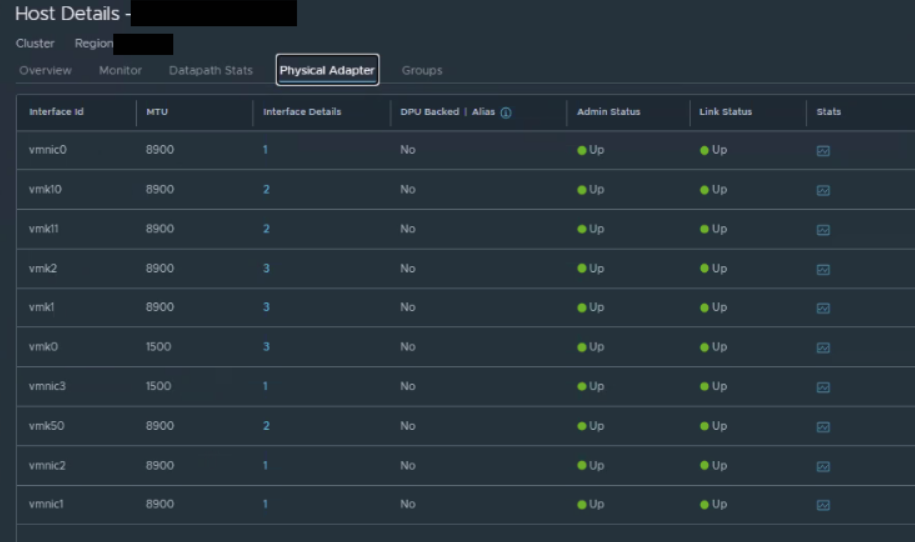
Task: Open interface details link for vmk1
Action: pyautogui.click(x=266, y=307)
